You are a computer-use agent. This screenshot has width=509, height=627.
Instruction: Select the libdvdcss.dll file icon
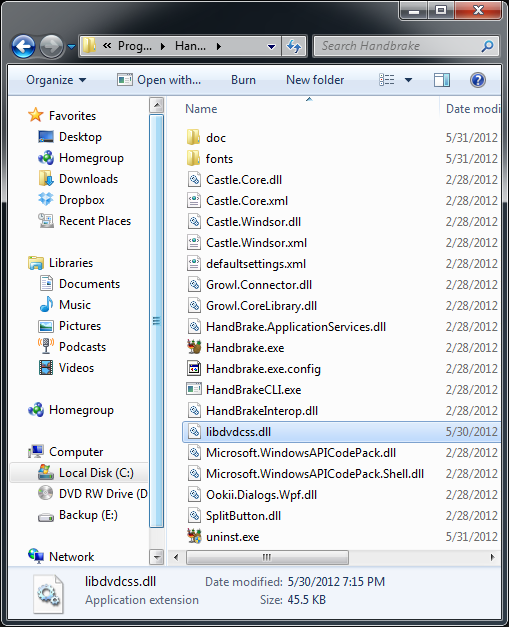pos(194,431)
